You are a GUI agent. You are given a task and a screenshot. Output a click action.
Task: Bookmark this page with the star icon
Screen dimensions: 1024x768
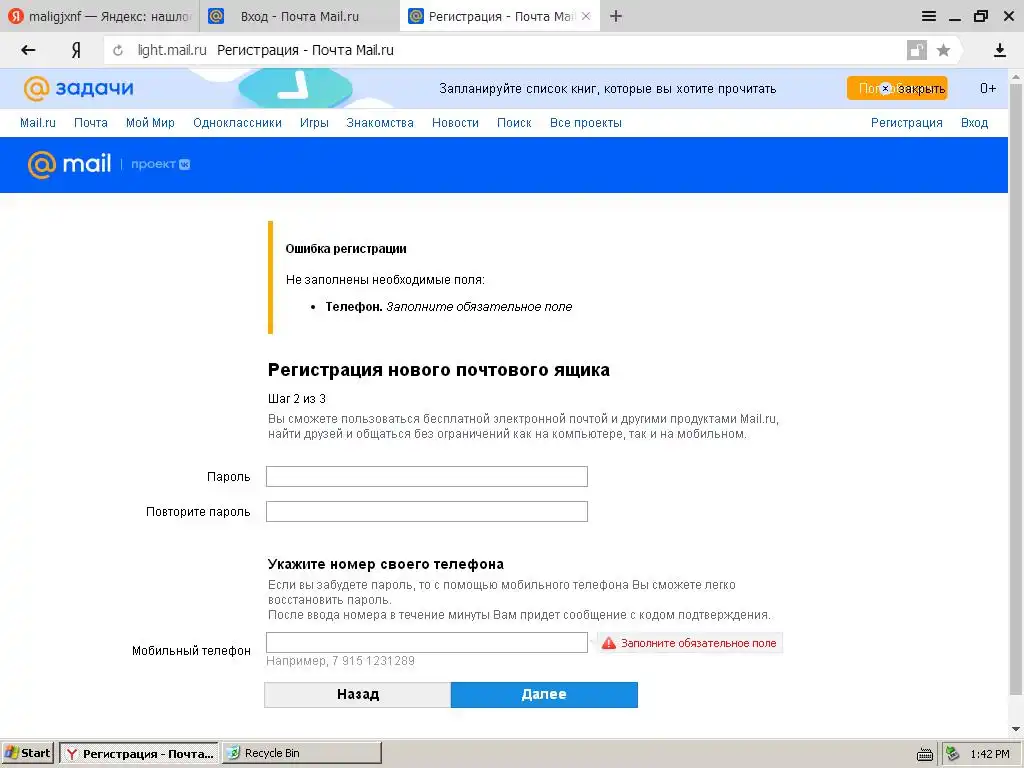click(943, 50)
